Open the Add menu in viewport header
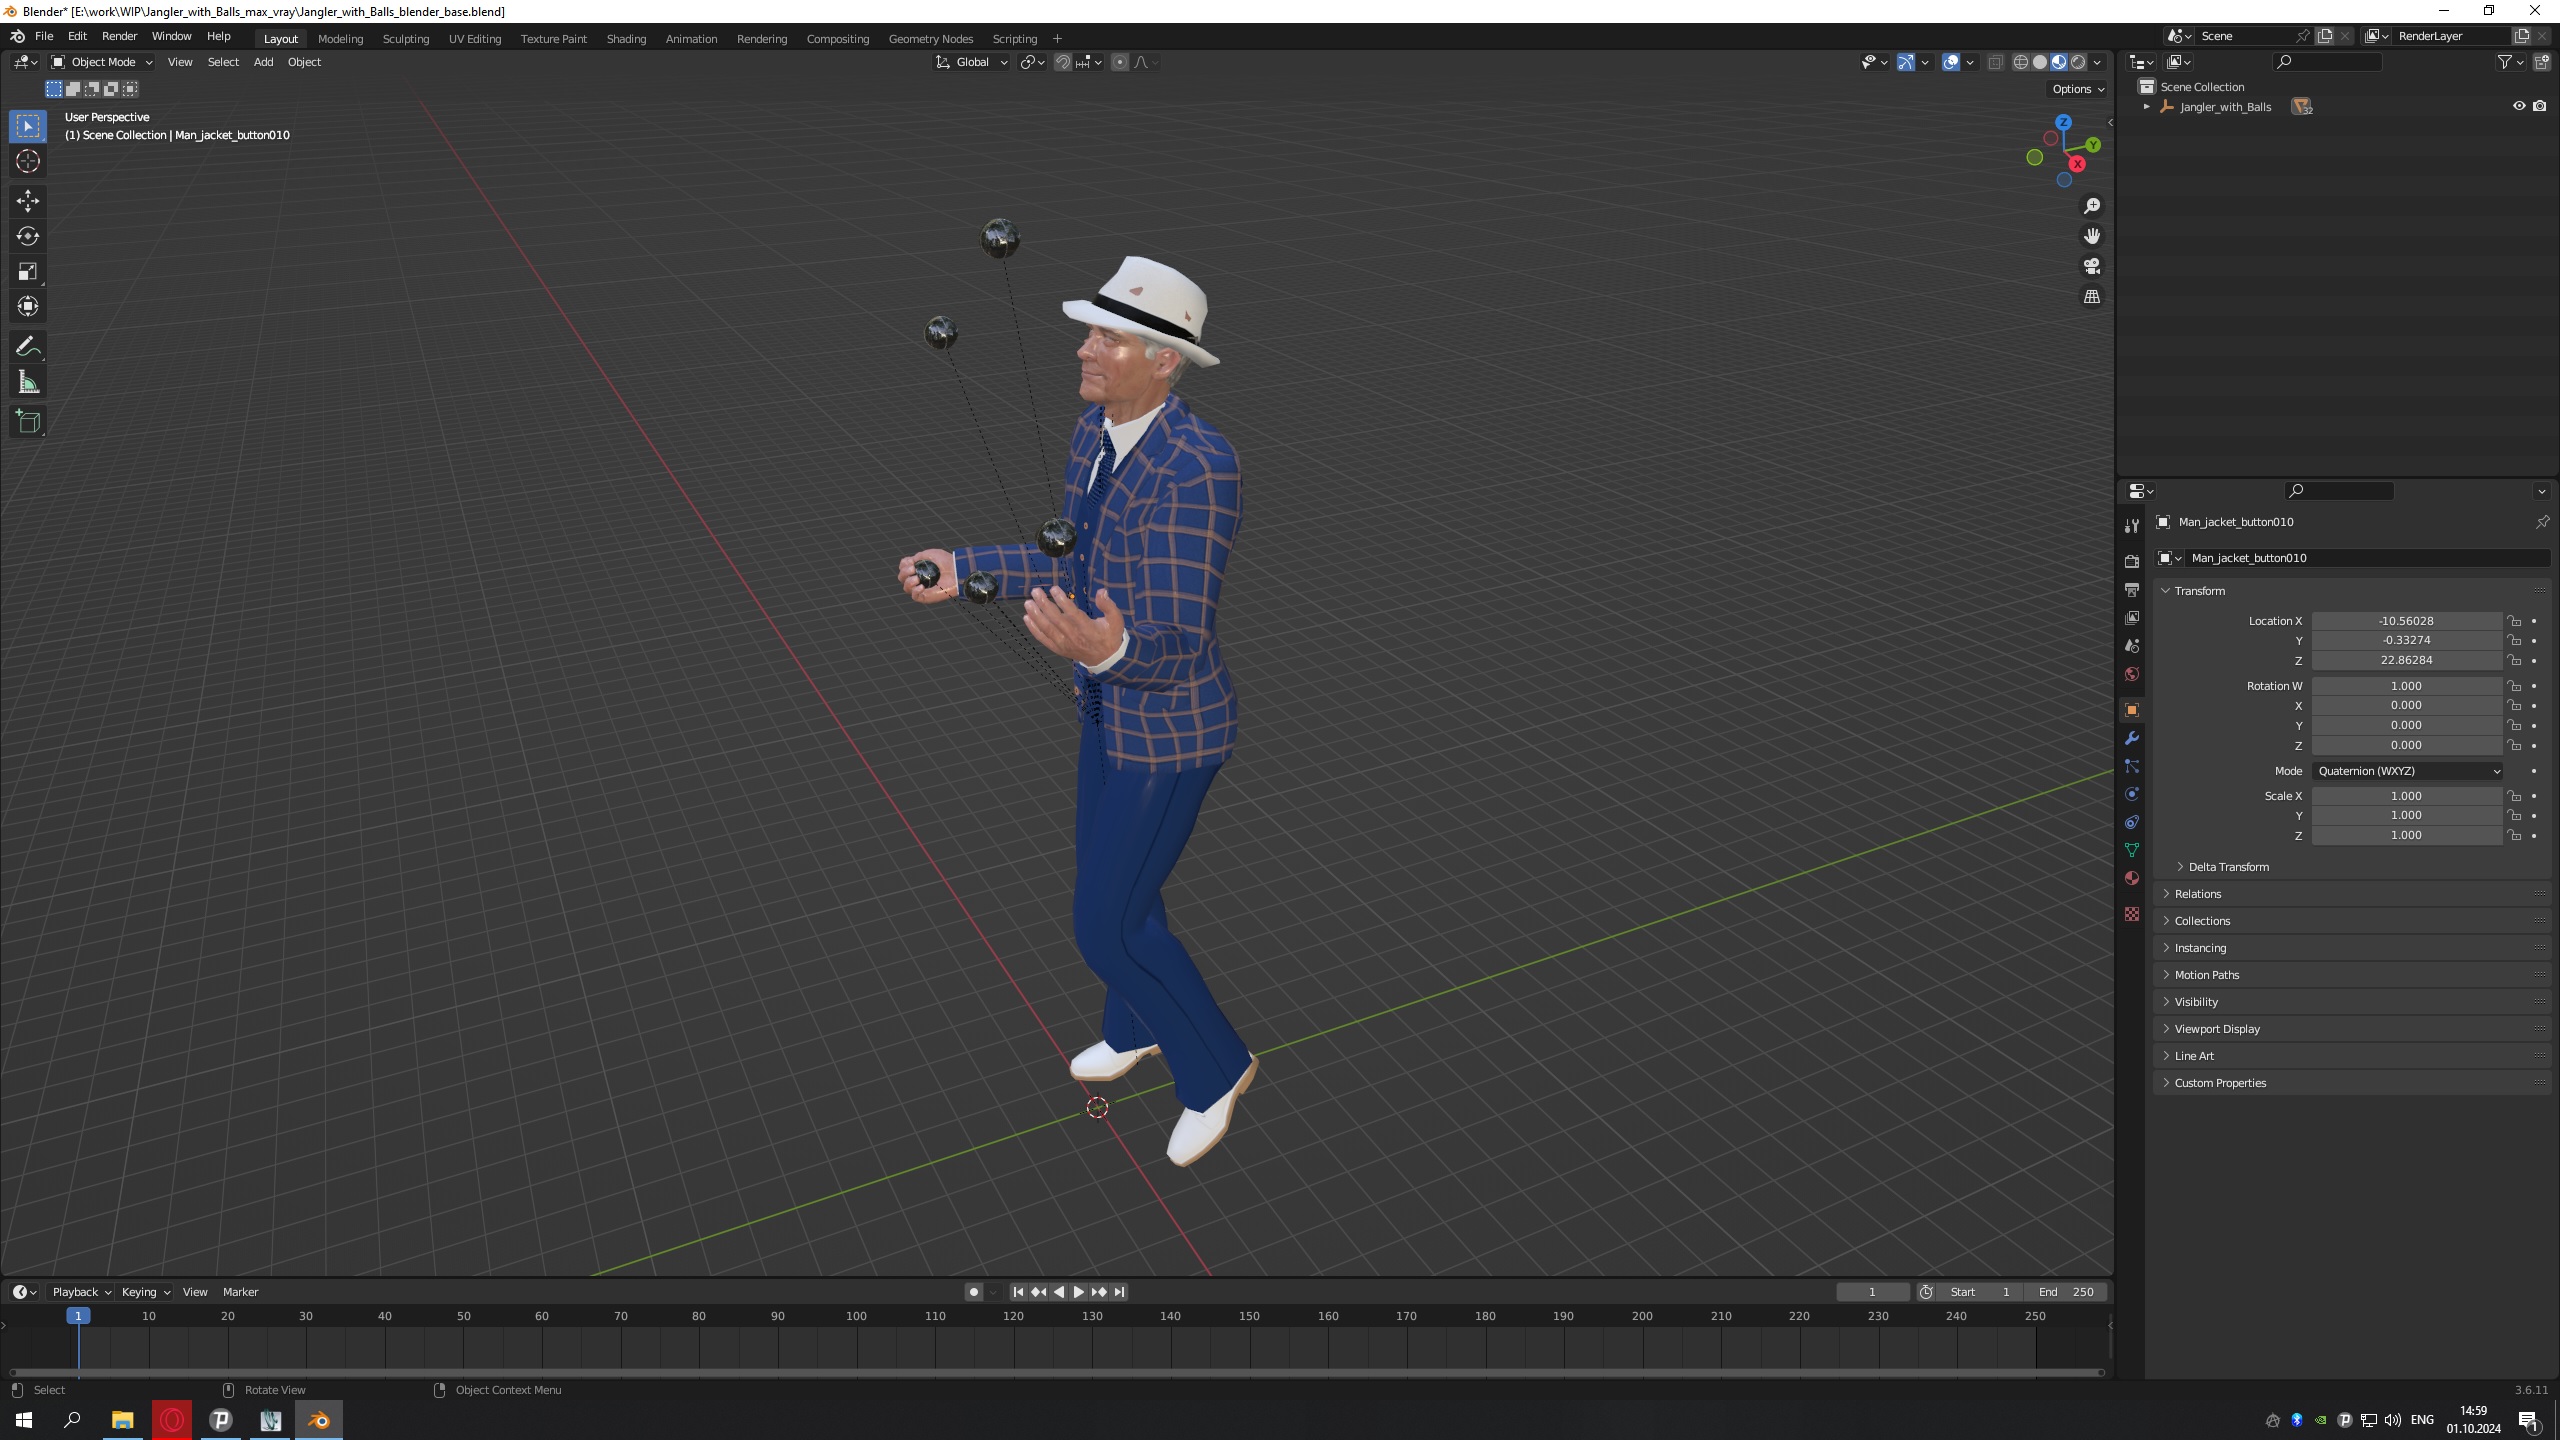 pyautogui.click(x=263, y=62)
